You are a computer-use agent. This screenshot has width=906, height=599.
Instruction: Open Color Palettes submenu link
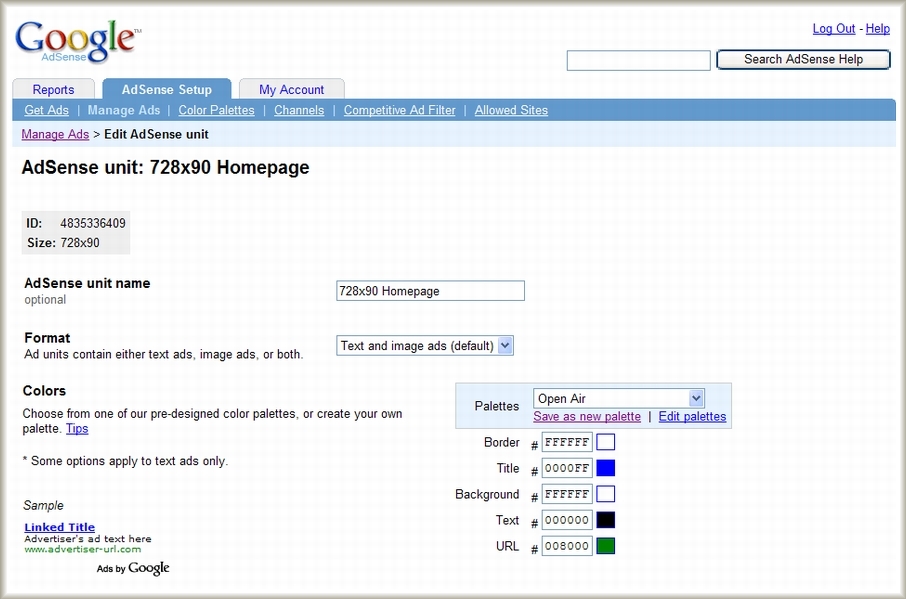click(216, 110)
